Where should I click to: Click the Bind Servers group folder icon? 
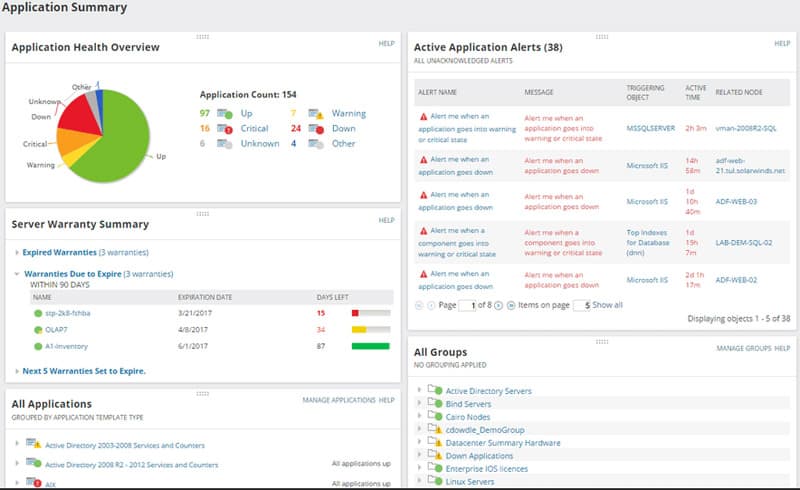tap(434, 403)
